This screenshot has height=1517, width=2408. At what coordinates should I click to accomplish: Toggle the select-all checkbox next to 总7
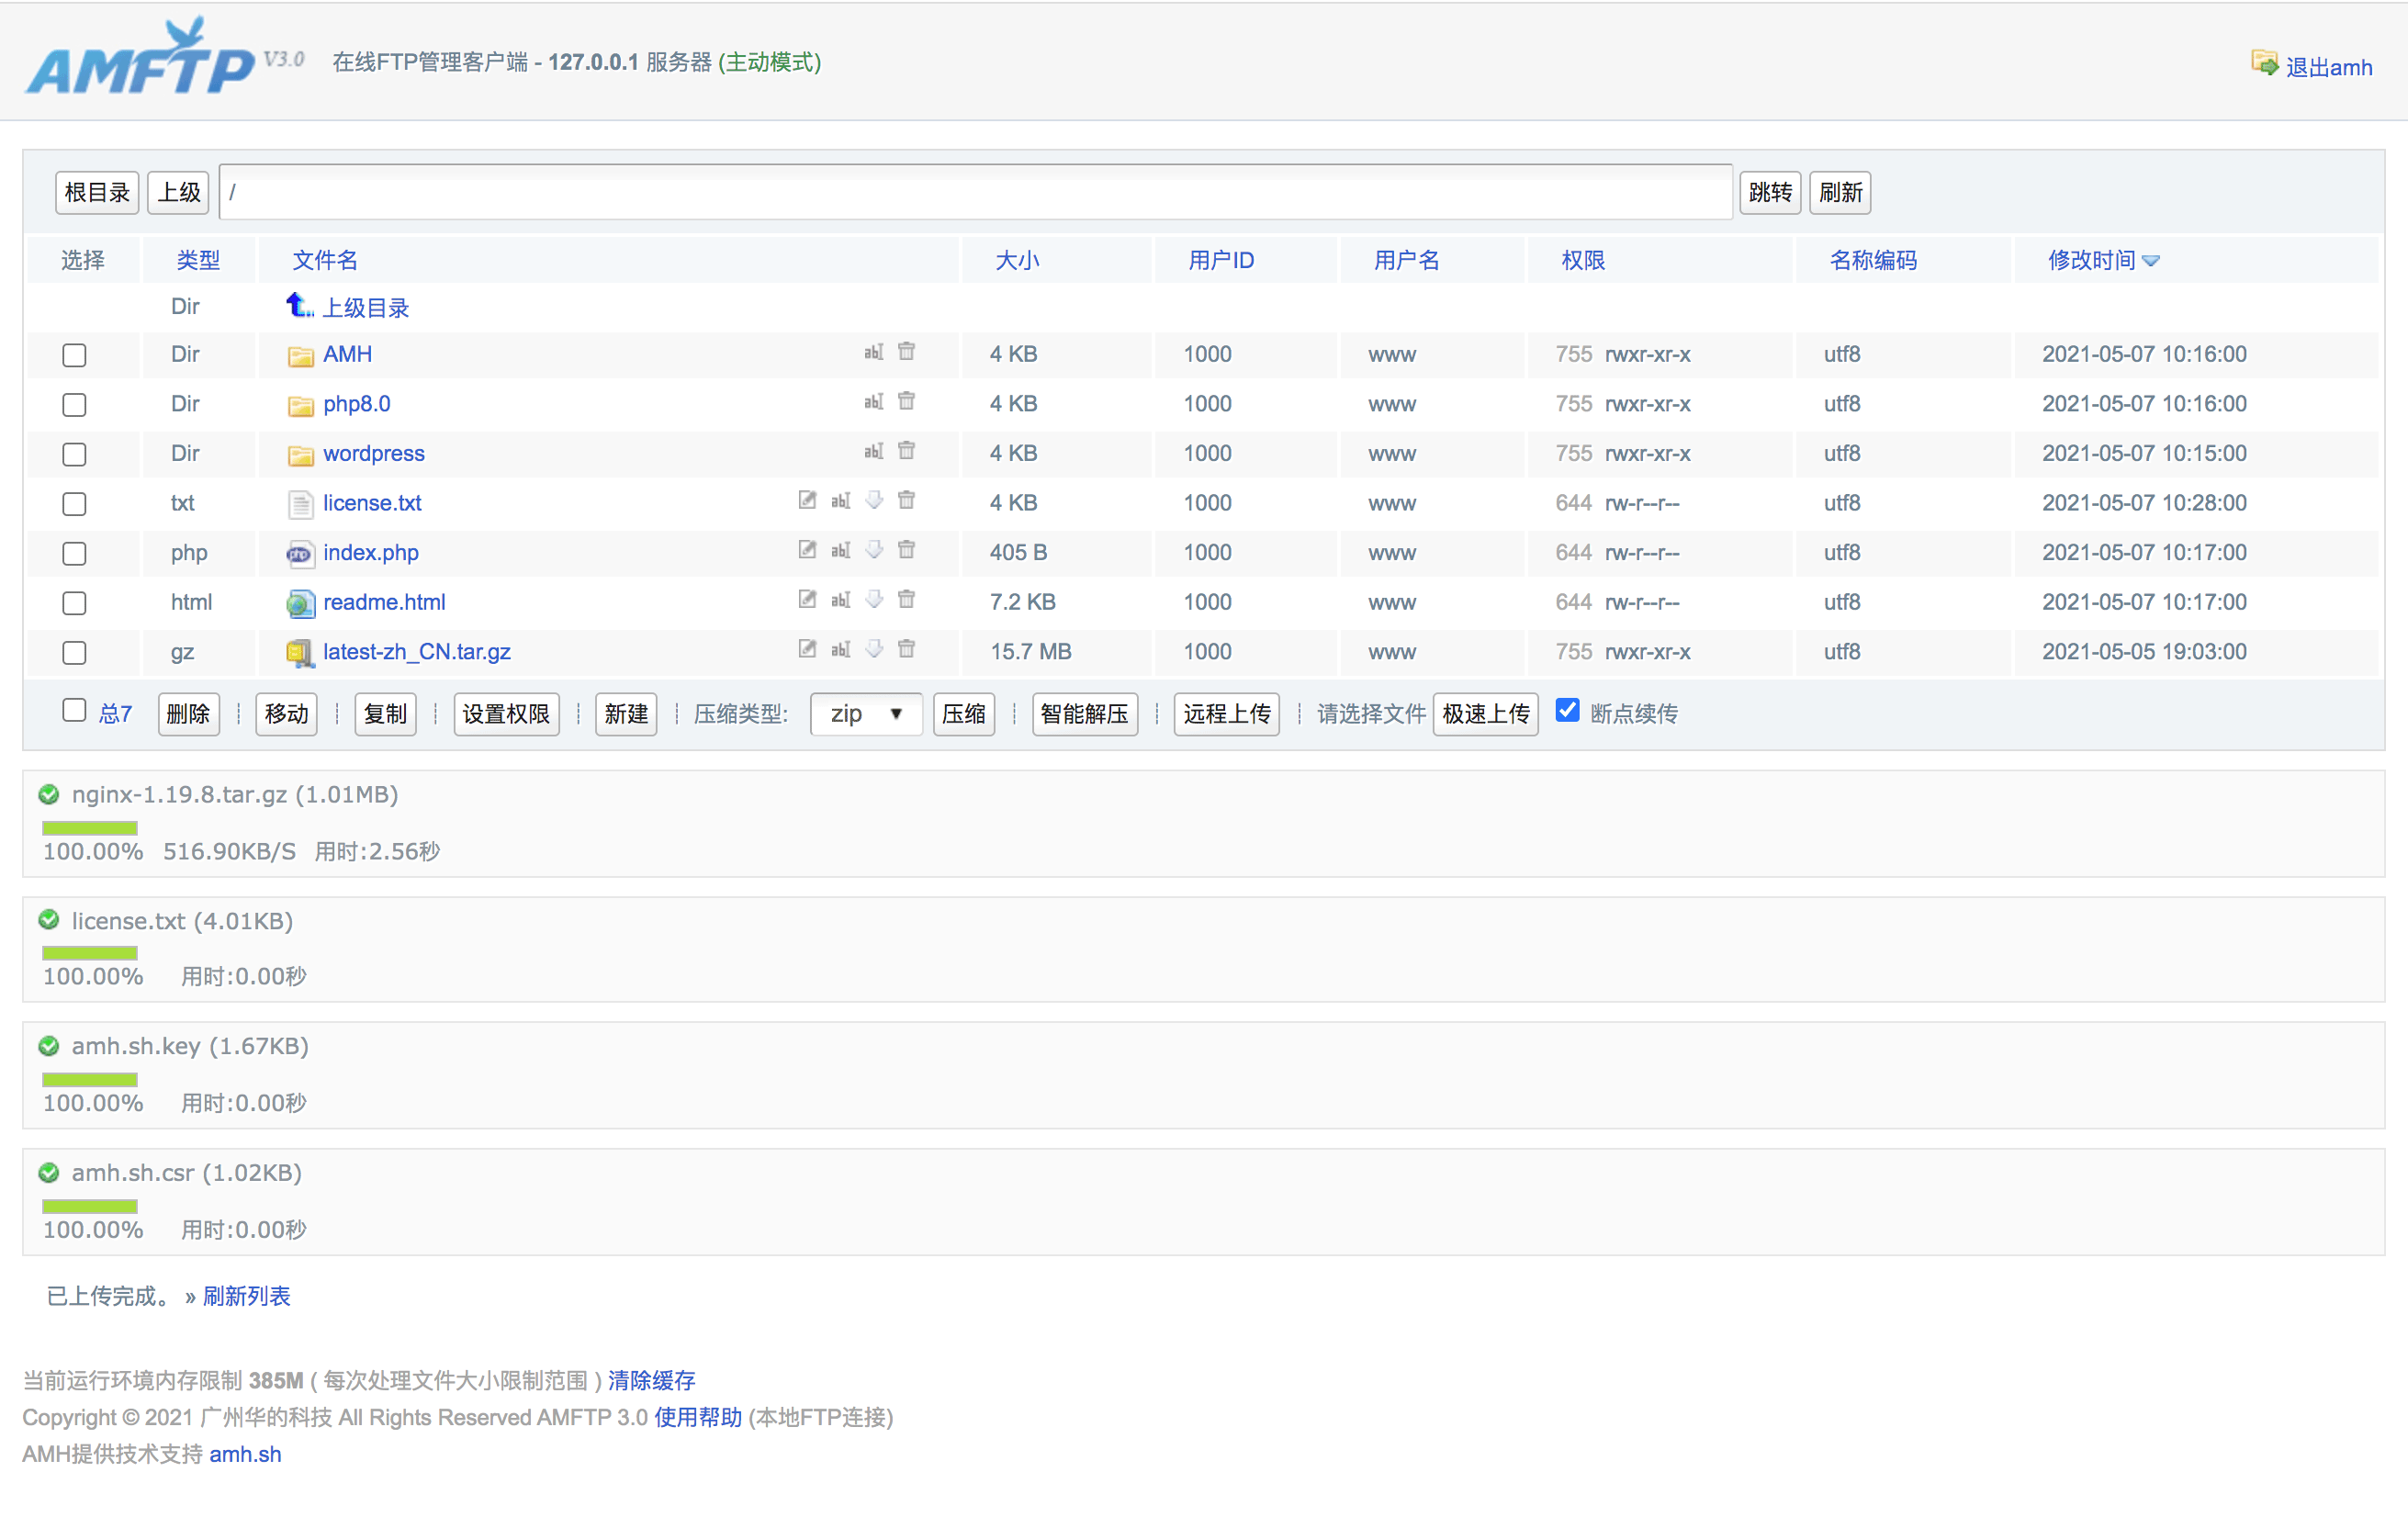click(x=74, y=711)
